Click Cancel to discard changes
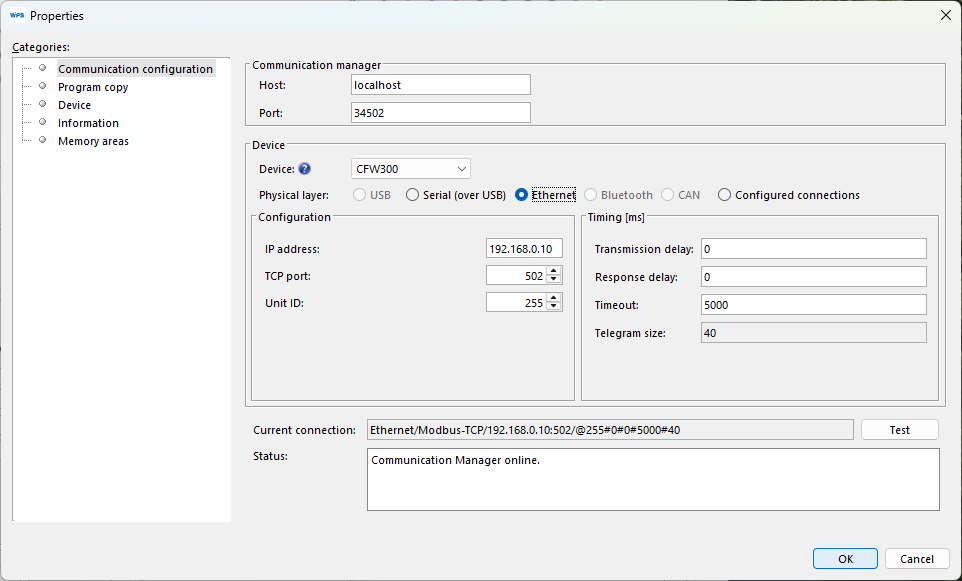The image size is (962, 581). (x=916, y=558)
